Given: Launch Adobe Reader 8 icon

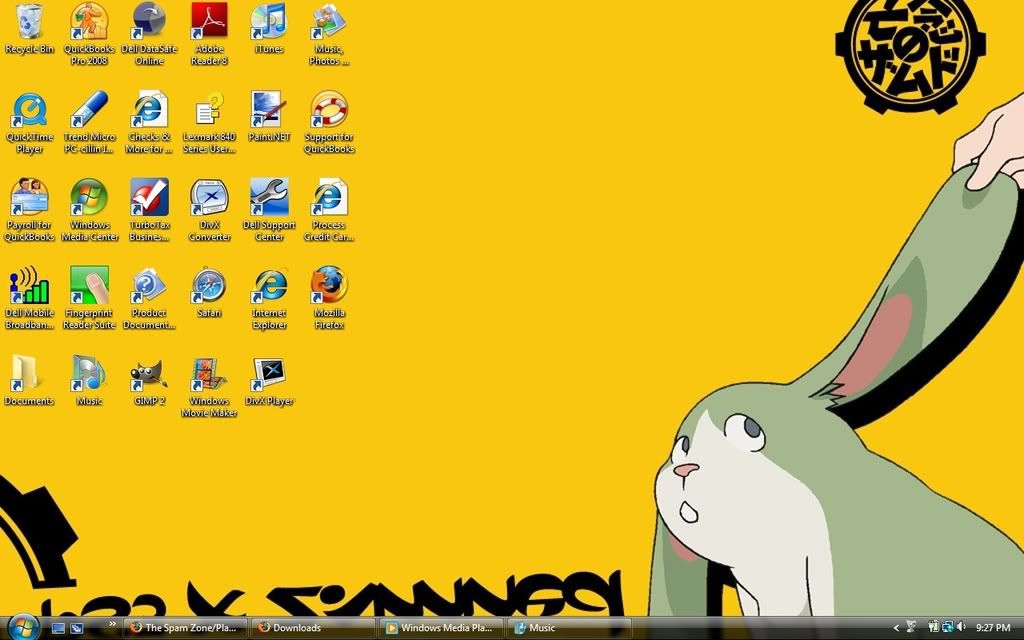Looking at the screenshot, I should coord(210,34).
